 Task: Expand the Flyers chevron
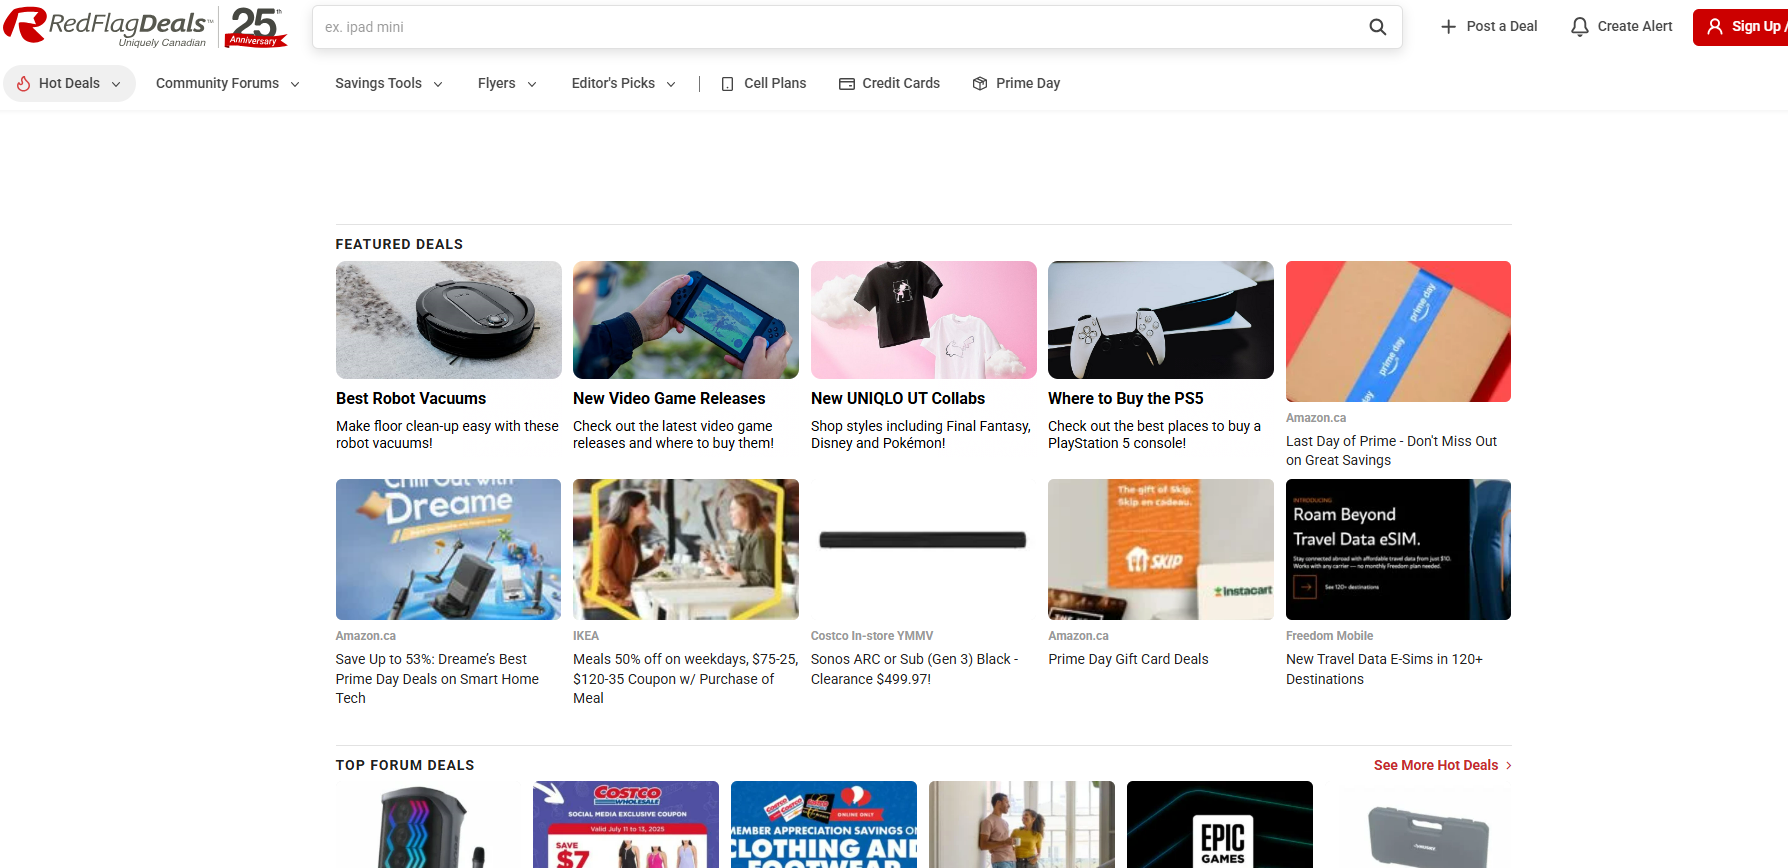(532, 84)
